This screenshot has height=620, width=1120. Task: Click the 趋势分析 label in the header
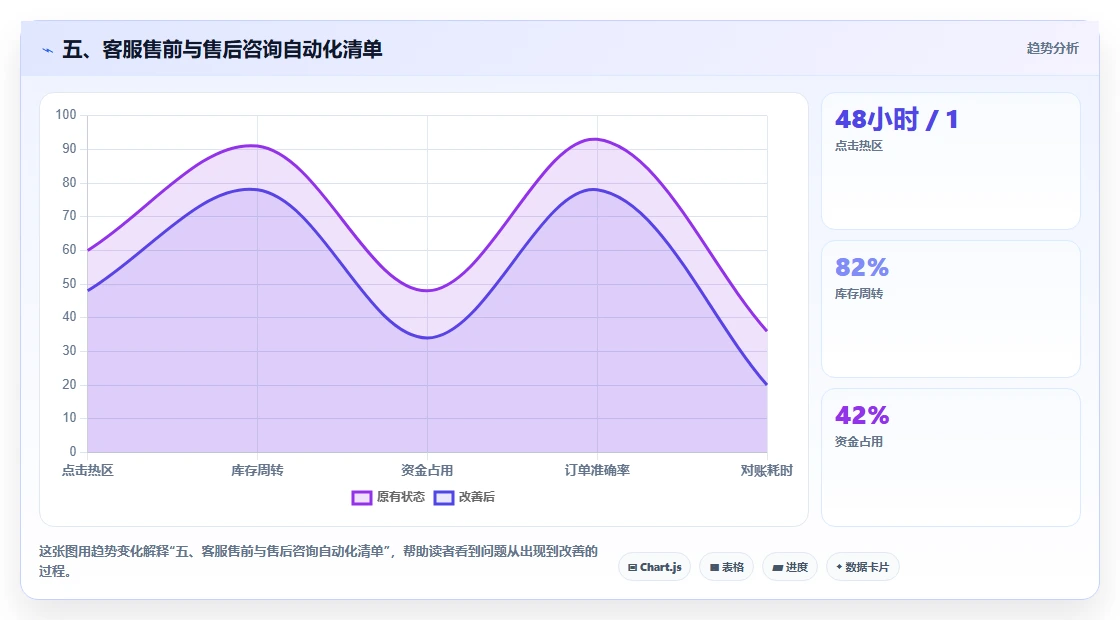click(x=1052, y=49)
